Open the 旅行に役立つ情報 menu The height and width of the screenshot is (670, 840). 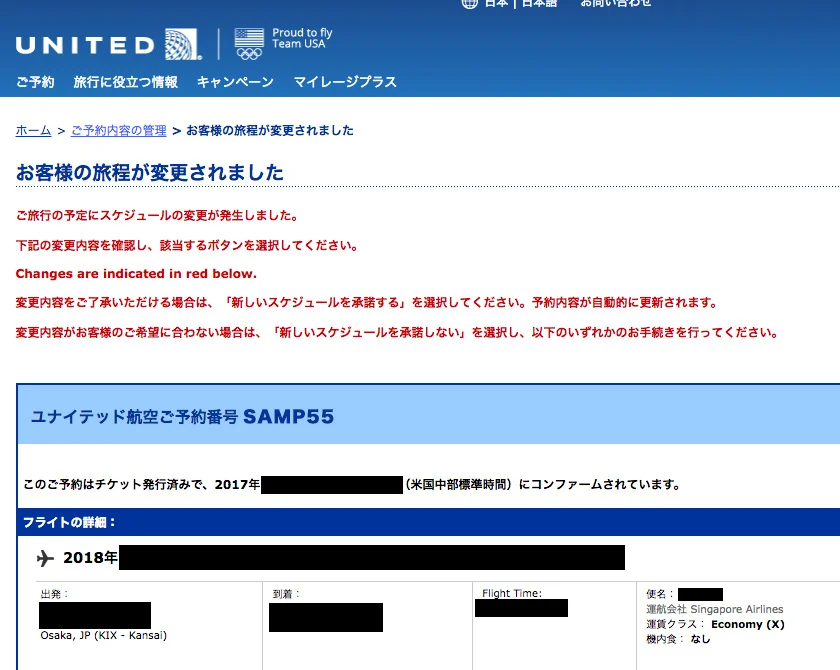tap(125, 82)
